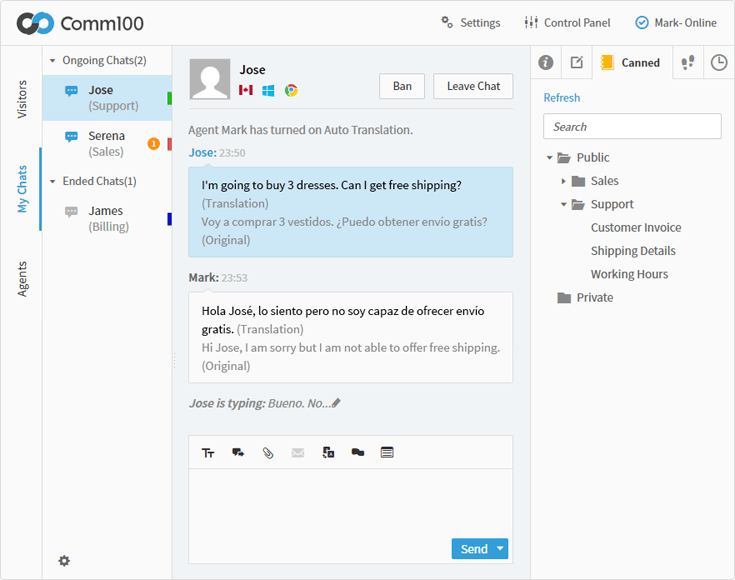
Task: Open the Control Panel sliders icon
Action: (x=531, y=22)
